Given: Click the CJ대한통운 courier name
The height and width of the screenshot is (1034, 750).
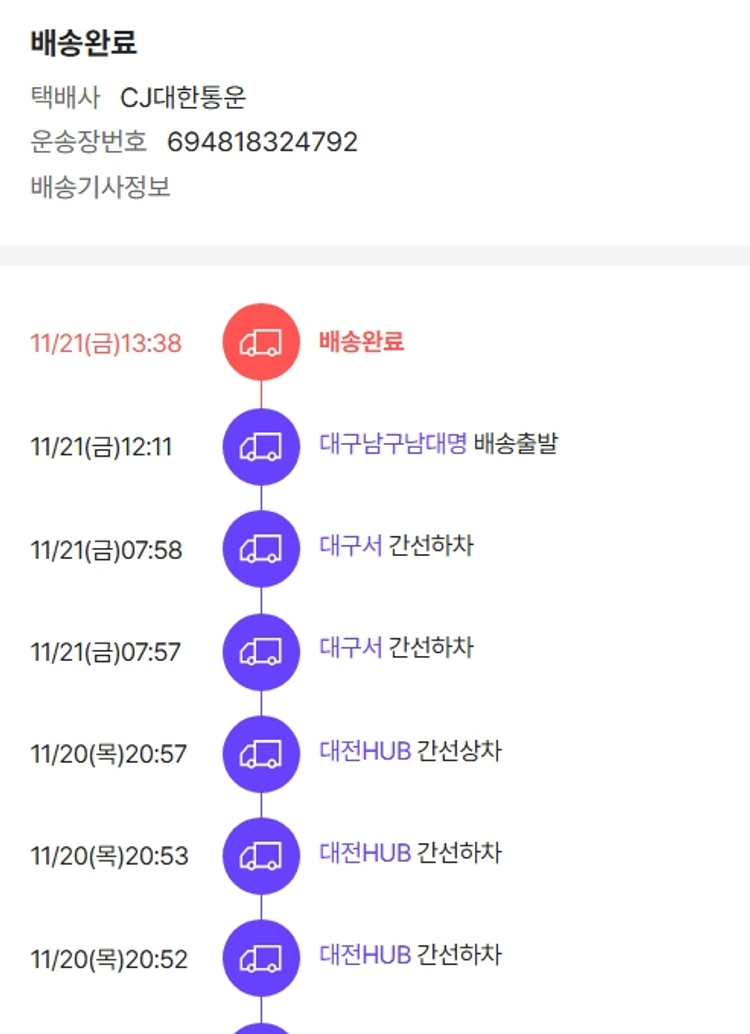Looking at the screenshot, I should pos(183,98).
